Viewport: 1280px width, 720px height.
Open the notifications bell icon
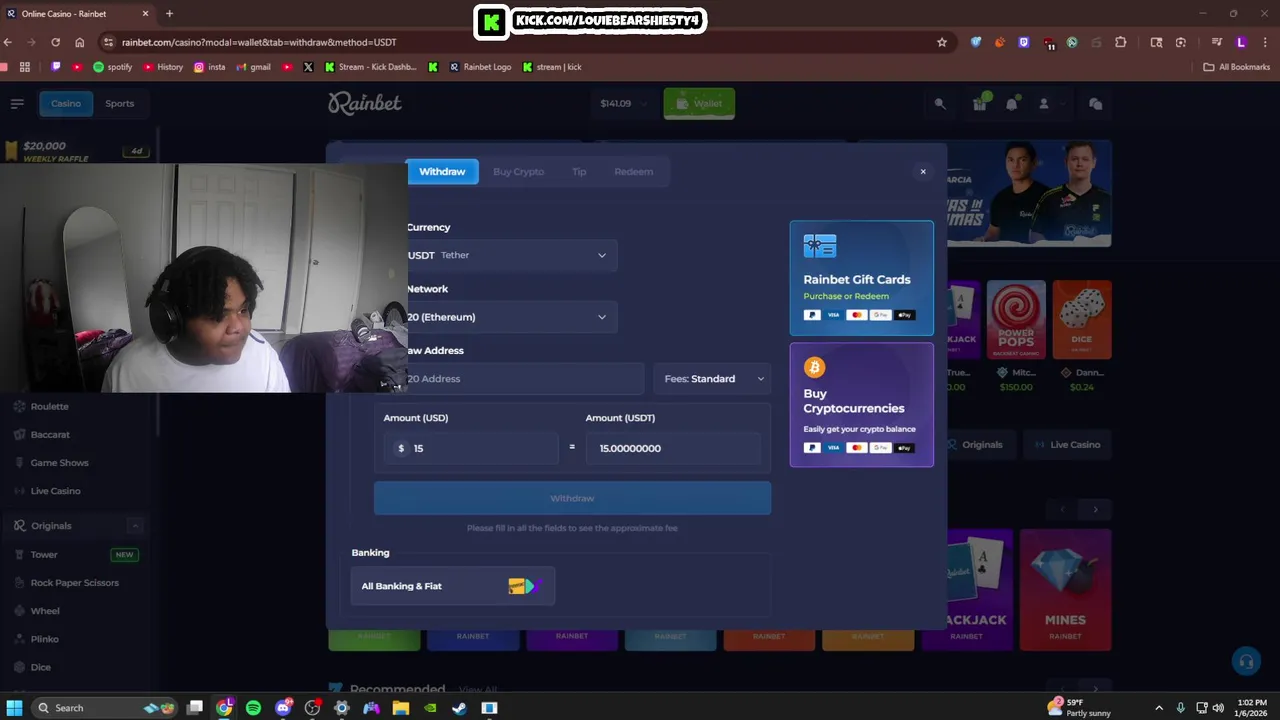1012,103
